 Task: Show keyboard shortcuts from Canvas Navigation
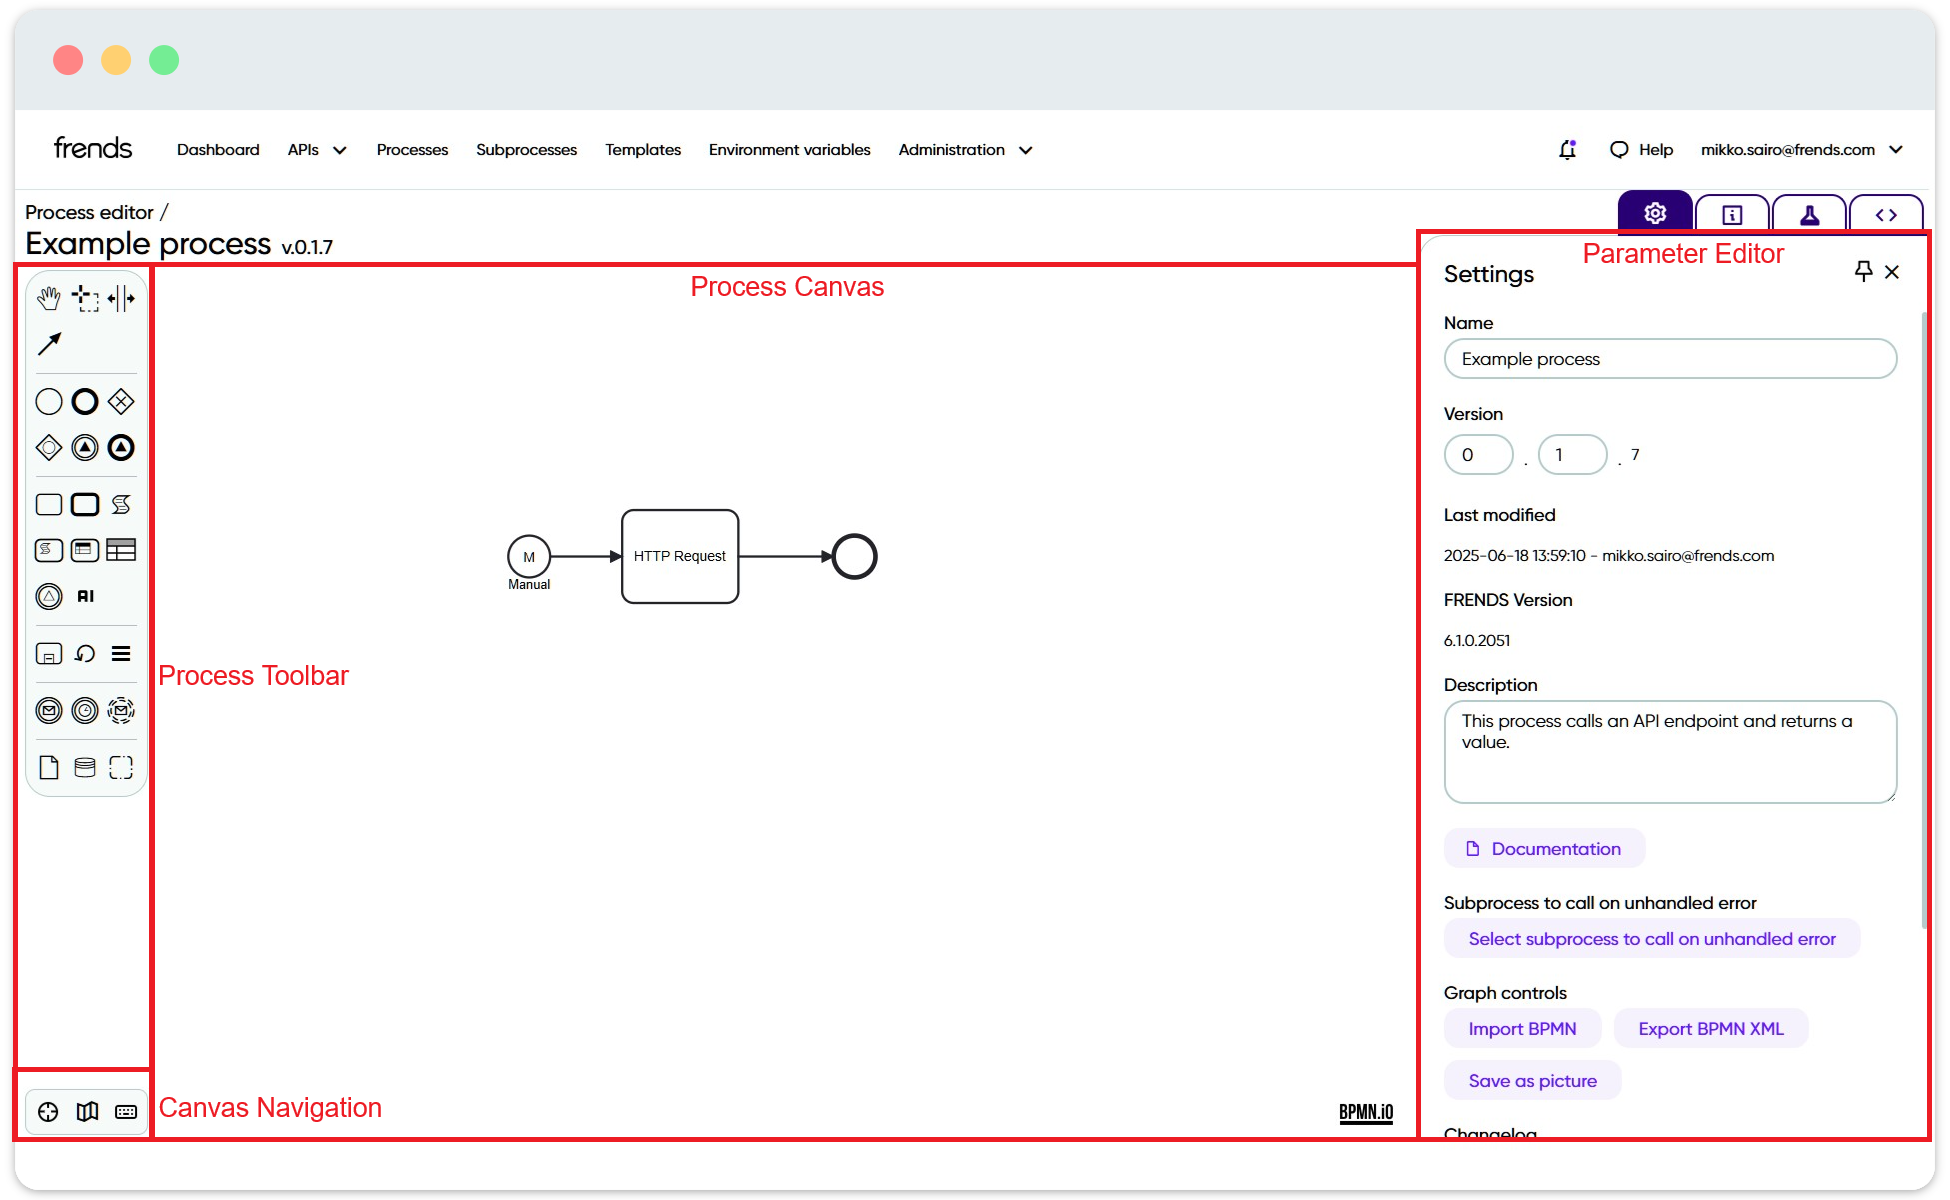pos(126,1111)
